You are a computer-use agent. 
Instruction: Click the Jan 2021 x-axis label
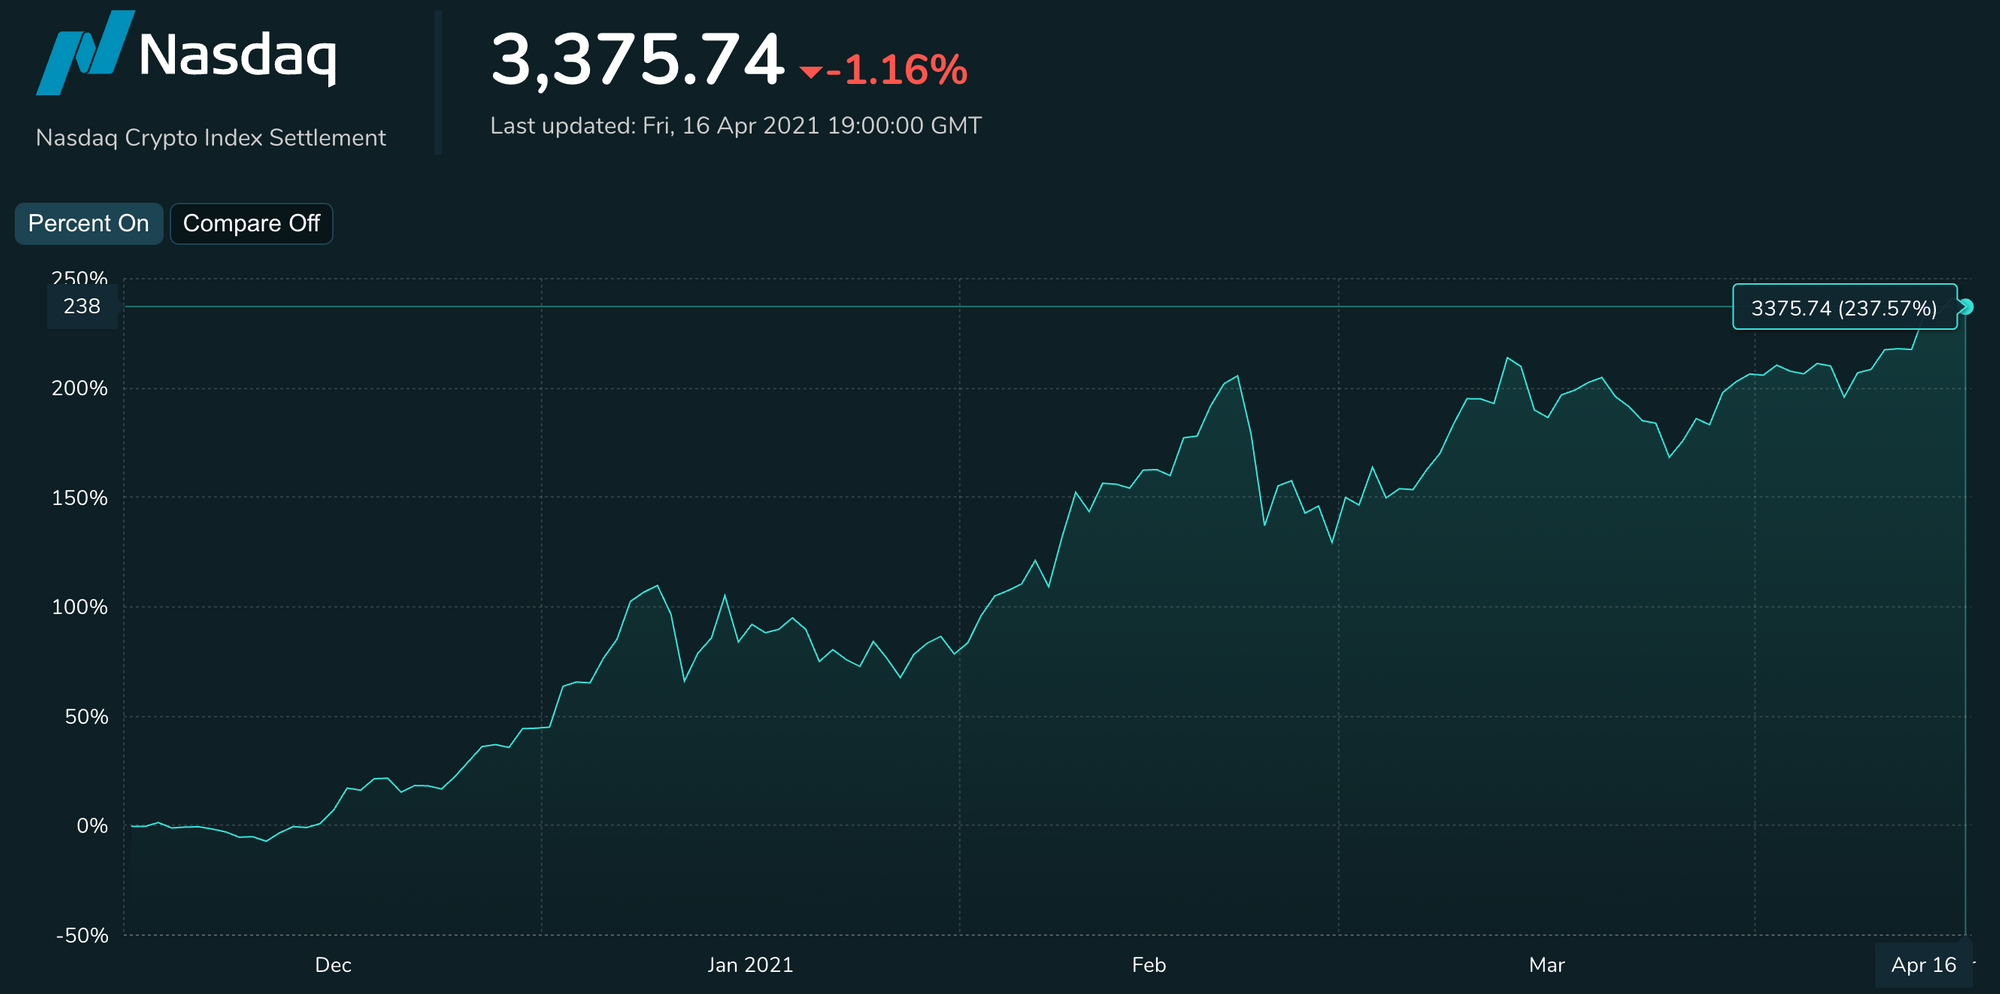pyautogui.click(x=750, y=965)
